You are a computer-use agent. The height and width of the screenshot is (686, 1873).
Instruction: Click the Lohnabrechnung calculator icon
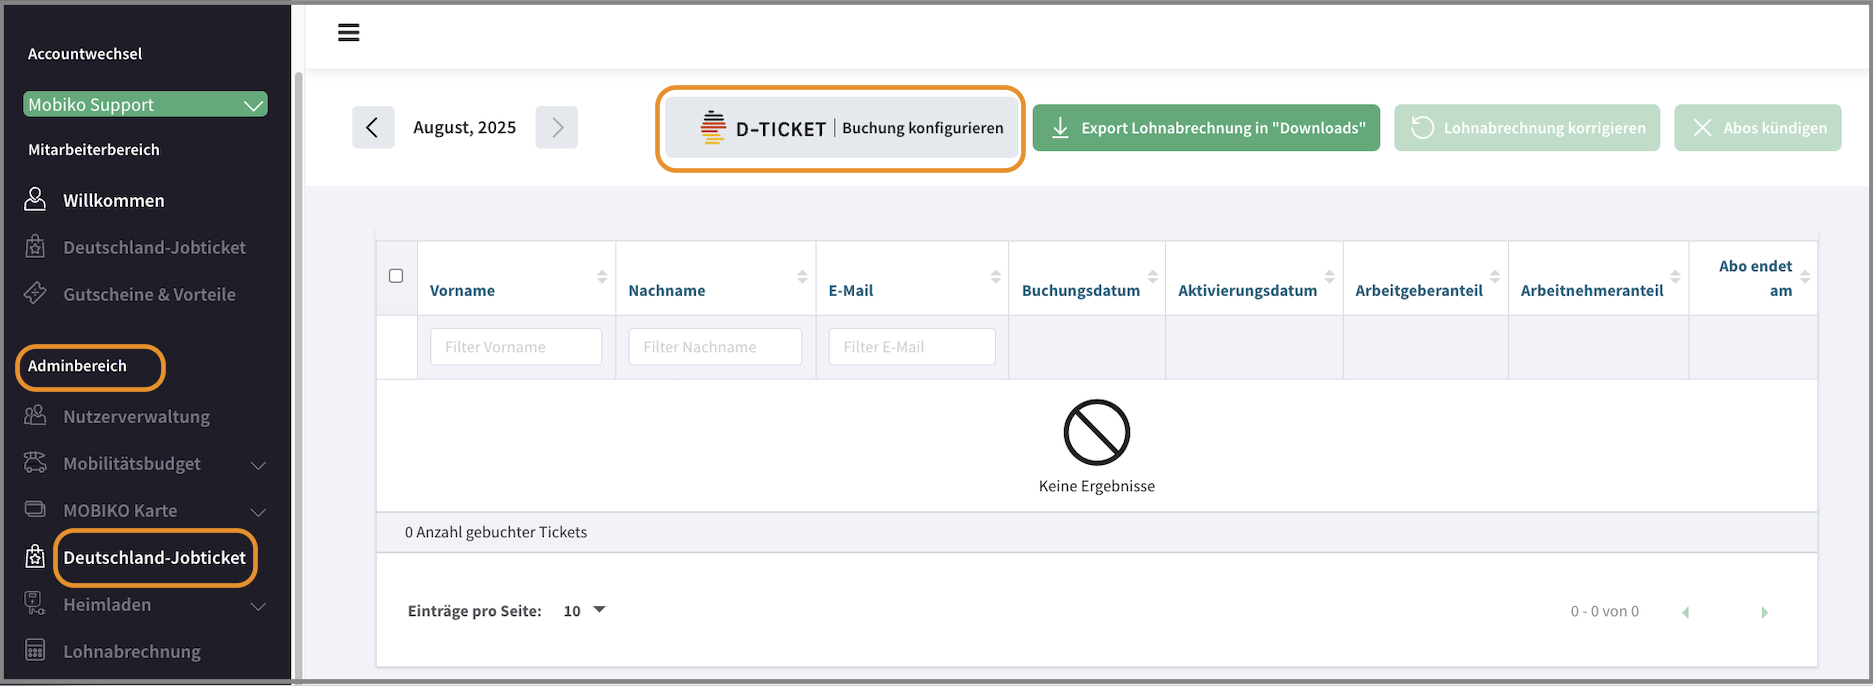click(x=35, y=651)
